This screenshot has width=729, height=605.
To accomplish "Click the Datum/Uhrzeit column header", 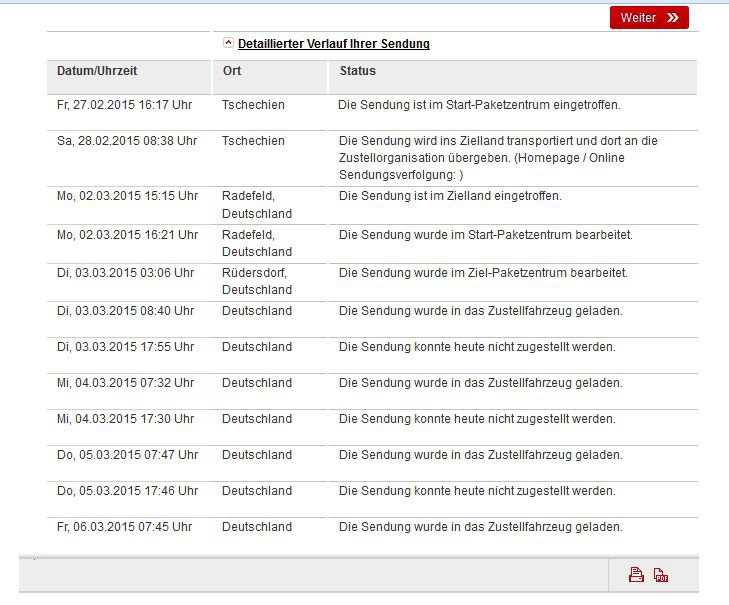I will pos(129,77).
